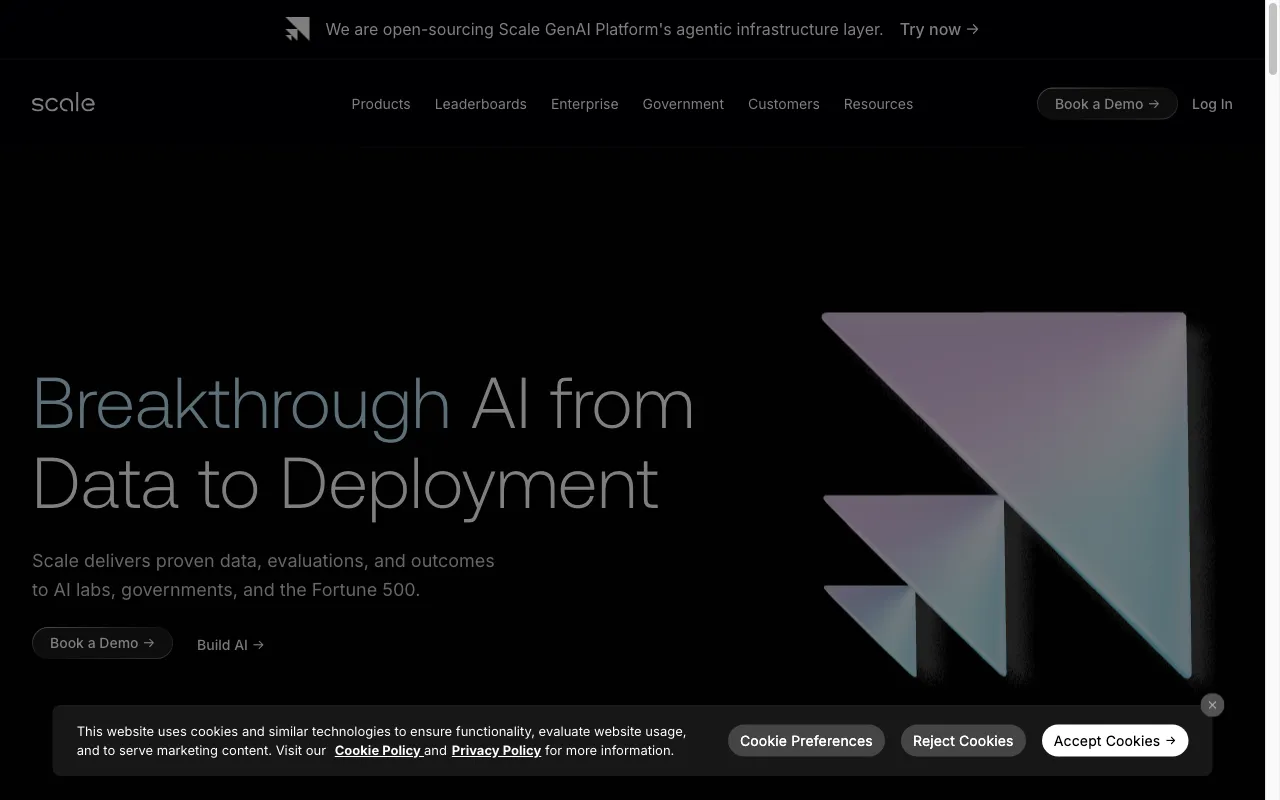Open the Cookie Policy link

pos(377,750)
